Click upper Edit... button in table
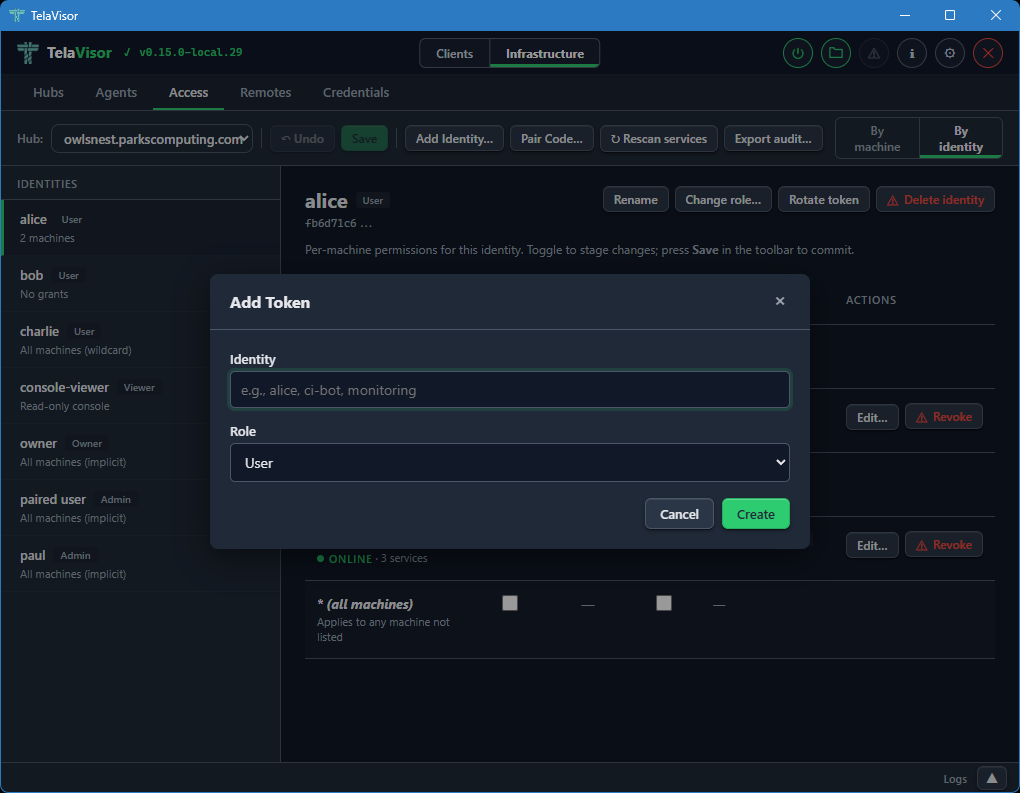 [872, 417]
